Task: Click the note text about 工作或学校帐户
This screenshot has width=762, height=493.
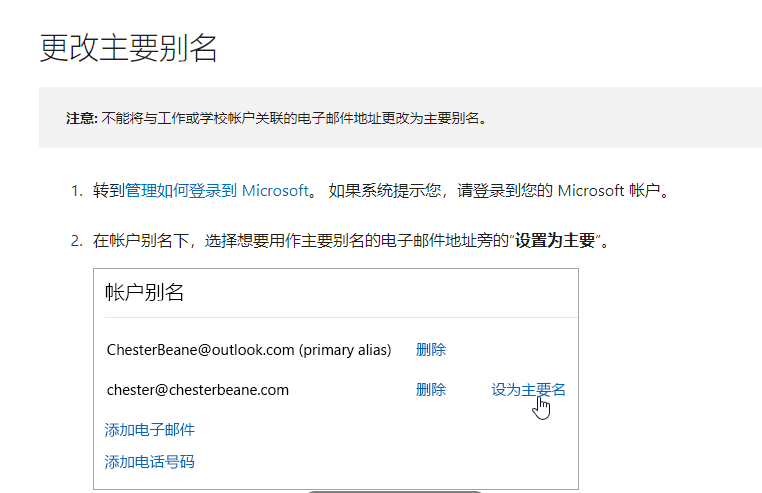Action: point(294,118)
